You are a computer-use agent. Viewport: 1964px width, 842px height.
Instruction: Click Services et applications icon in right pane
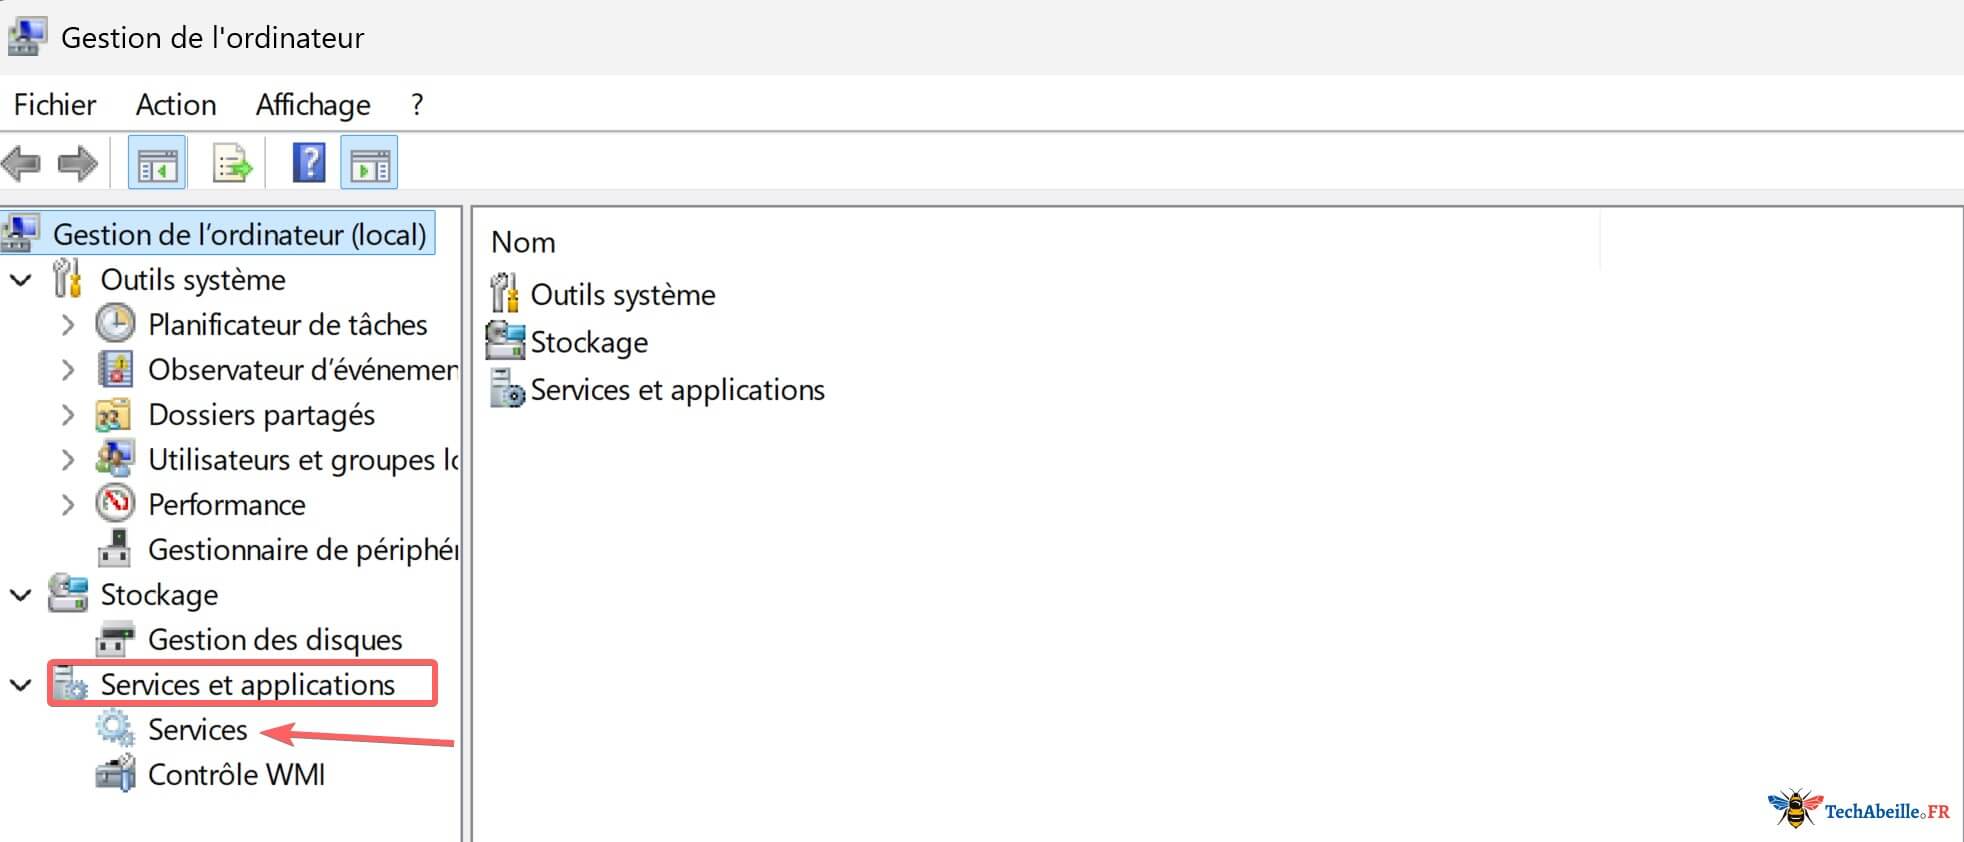[x=507, y=388]
